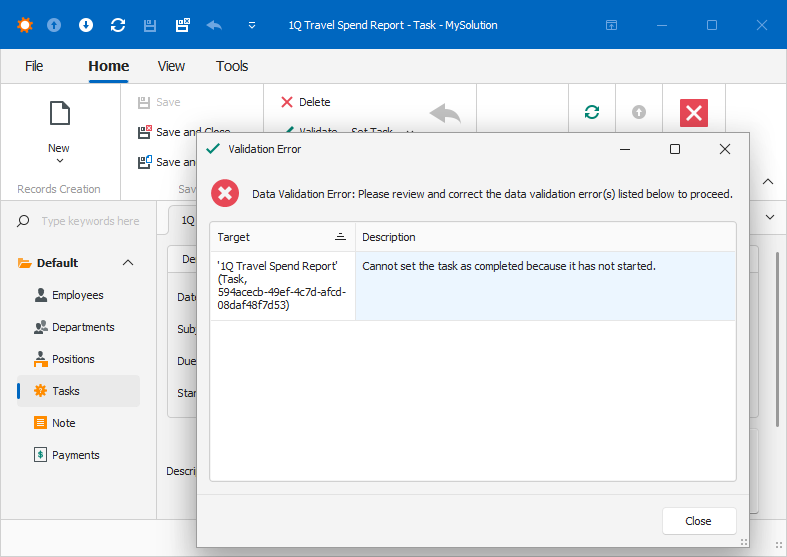This screenshot has height=557, width=787.
Task: Click the refresh icon in title bar
Action: [x=118, y=25]
